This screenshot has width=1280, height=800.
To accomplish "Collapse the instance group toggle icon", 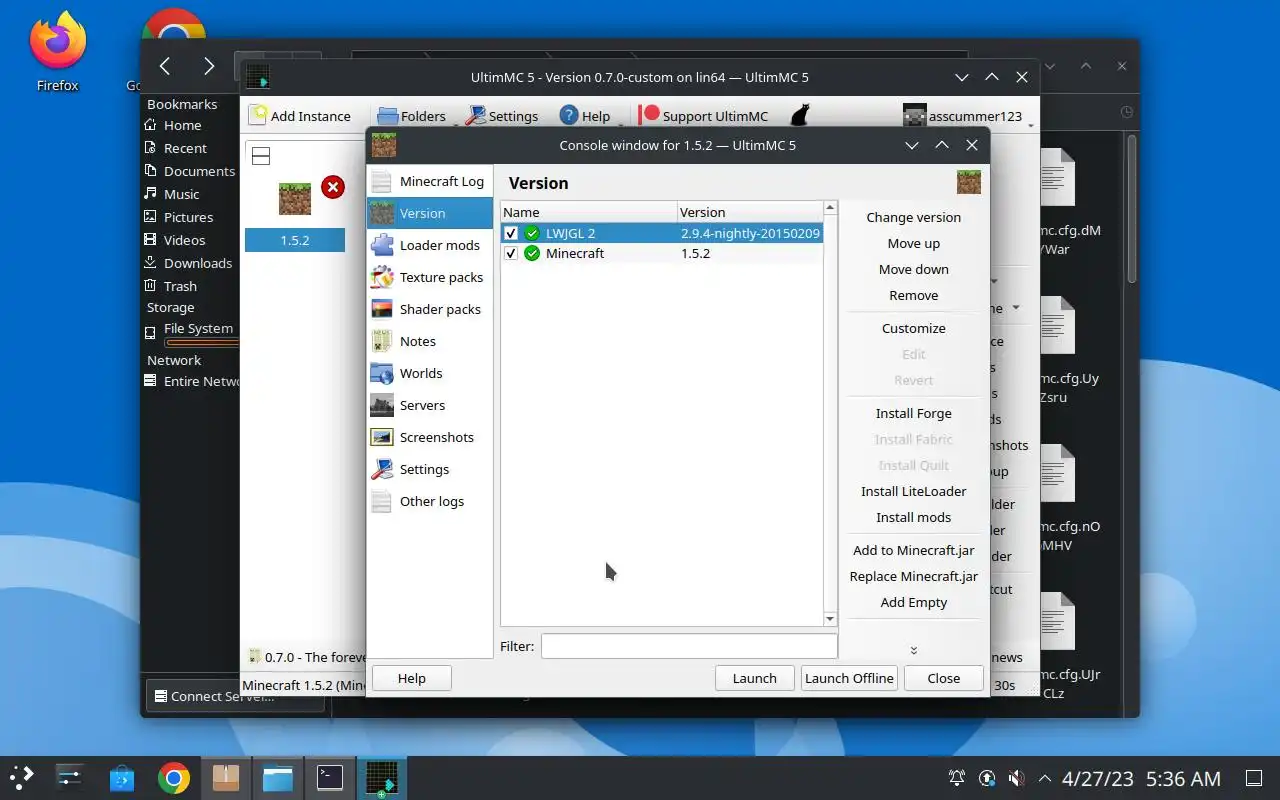I will pos(261,156).
